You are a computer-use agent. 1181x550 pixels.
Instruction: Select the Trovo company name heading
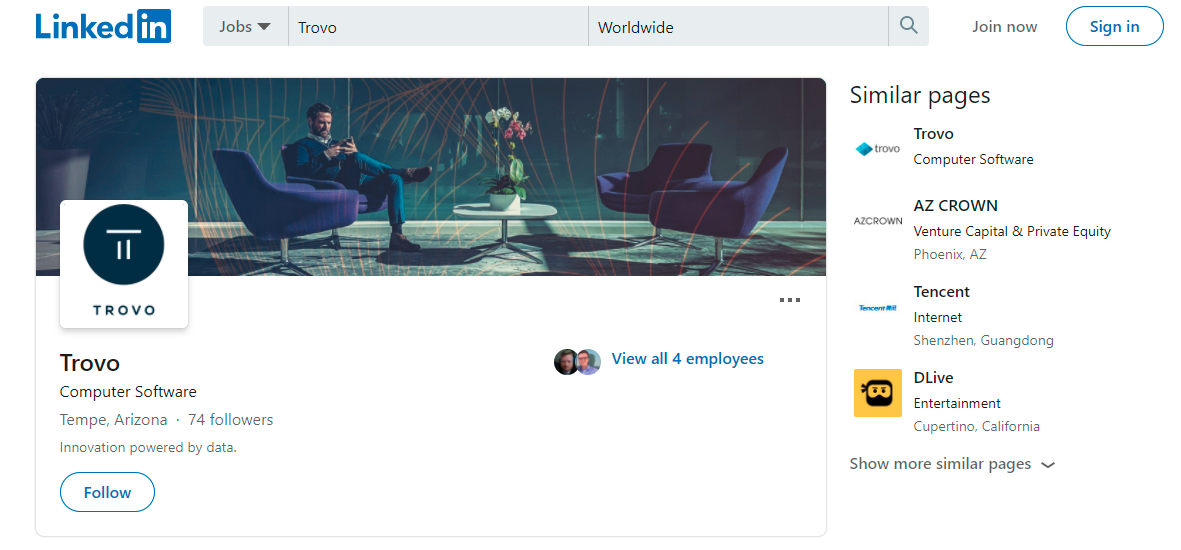pos(90,363)
